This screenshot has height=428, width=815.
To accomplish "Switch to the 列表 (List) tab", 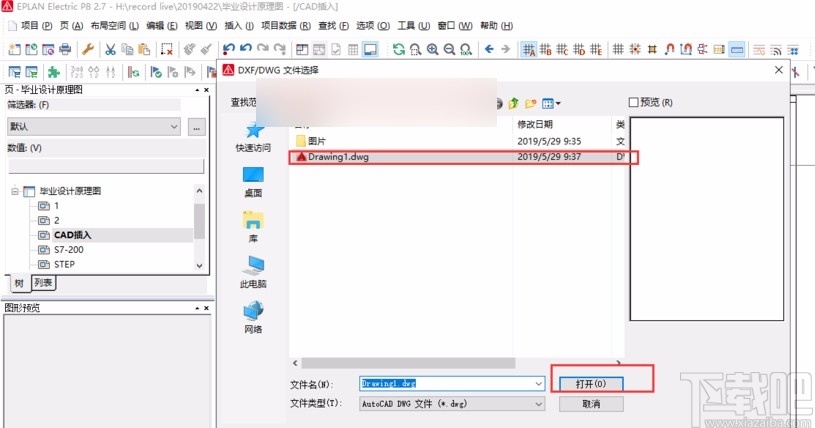I will [43, 283].
